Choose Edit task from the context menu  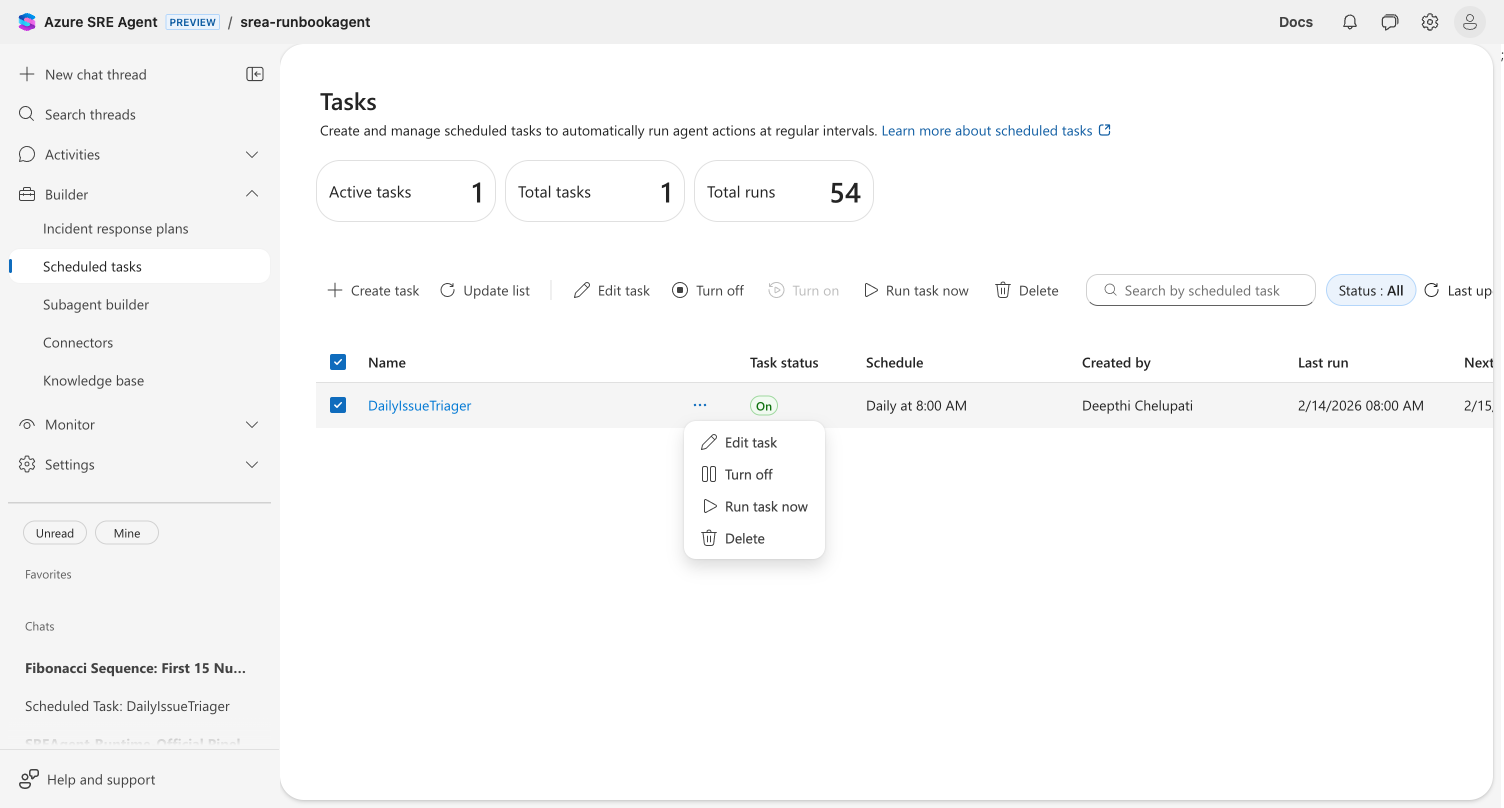click(x=754, y=442)
